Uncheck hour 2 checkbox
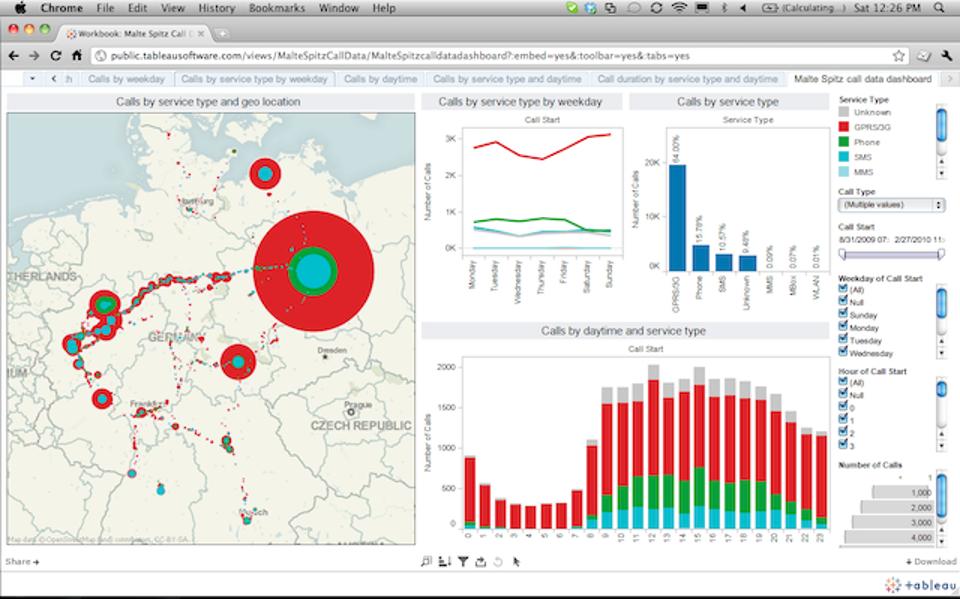960x599 pixels. [x=843, y=432]
